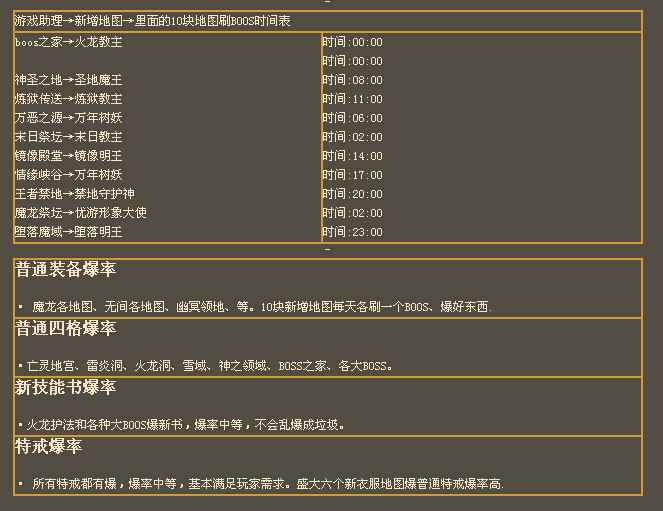Select the 万恶之源 map entry
663x511 pixels.
click(69, 118)
